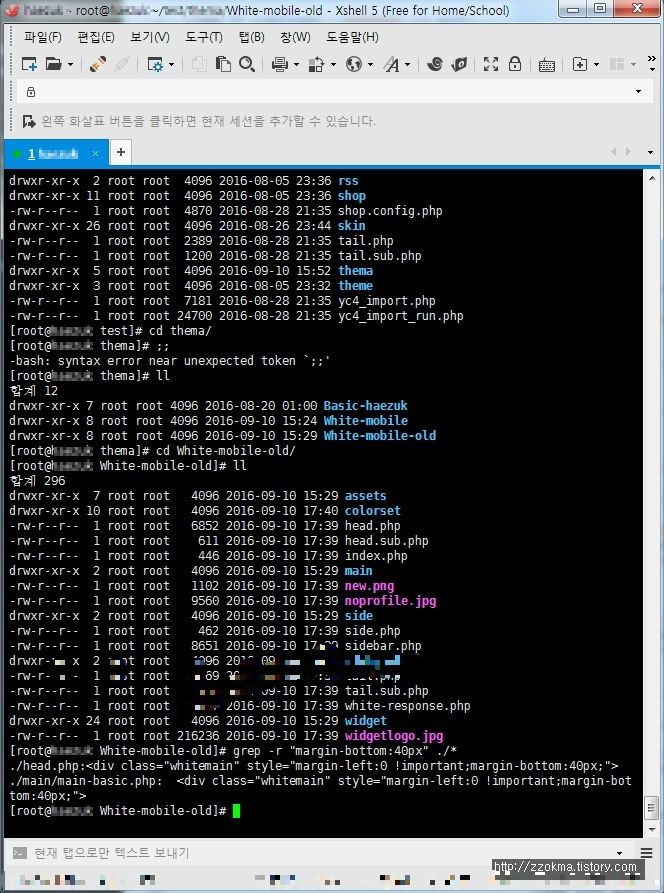Click the Font 'A' icon
This screenshot has width=664, height=893.
pyautogui.click(x=391, y=64)
